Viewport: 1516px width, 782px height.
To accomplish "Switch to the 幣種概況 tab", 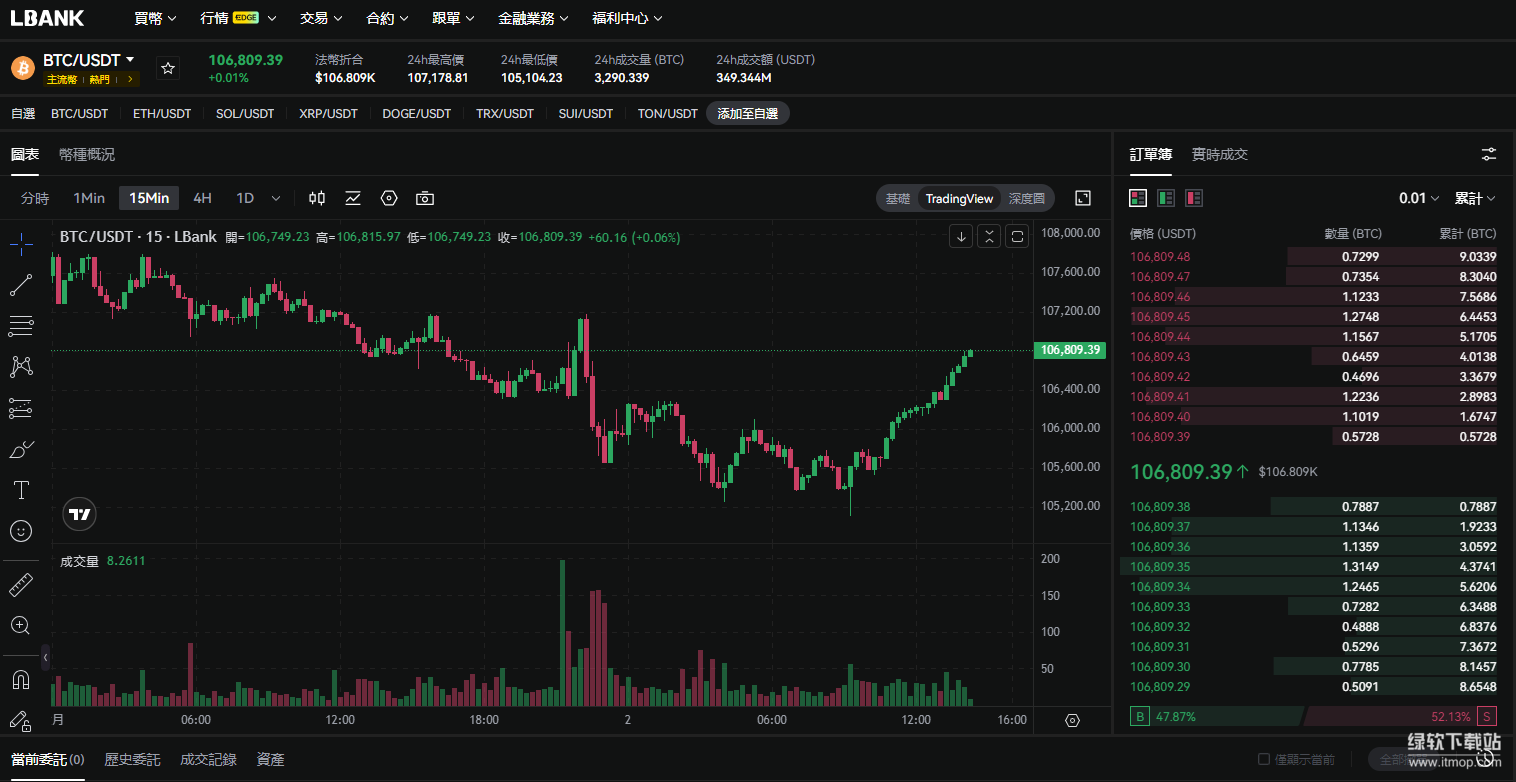I will (87, 154).
